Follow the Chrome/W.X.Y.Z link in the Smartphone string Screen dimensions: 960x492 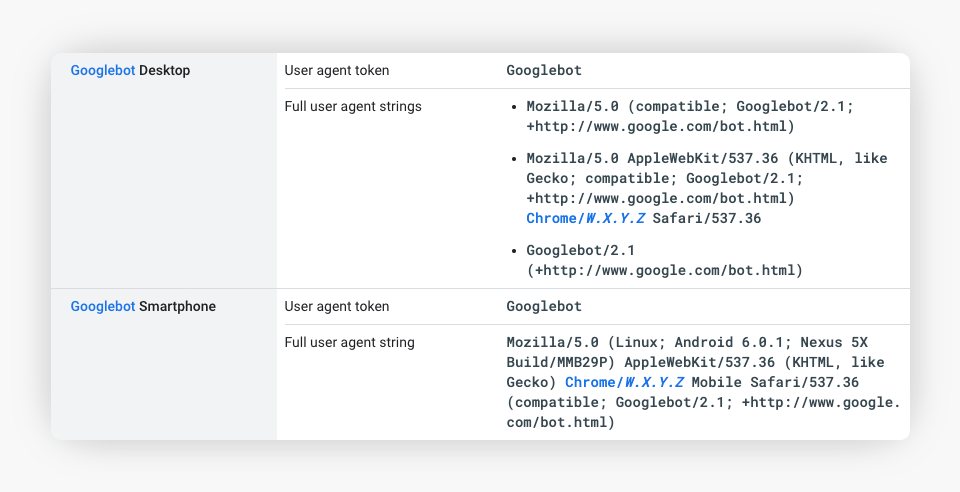(624, 383)
